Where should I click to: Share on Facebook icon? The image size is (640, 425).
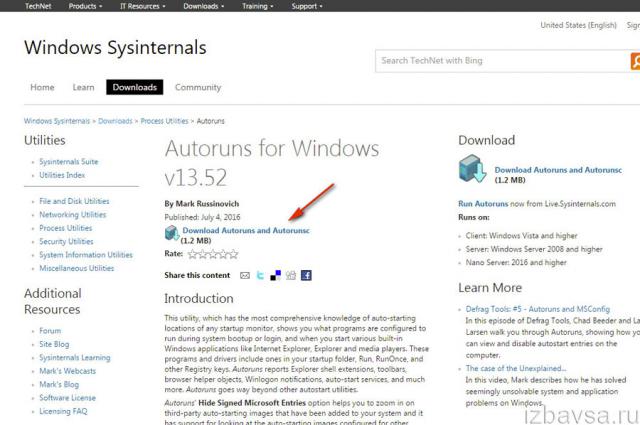point(306,276)
